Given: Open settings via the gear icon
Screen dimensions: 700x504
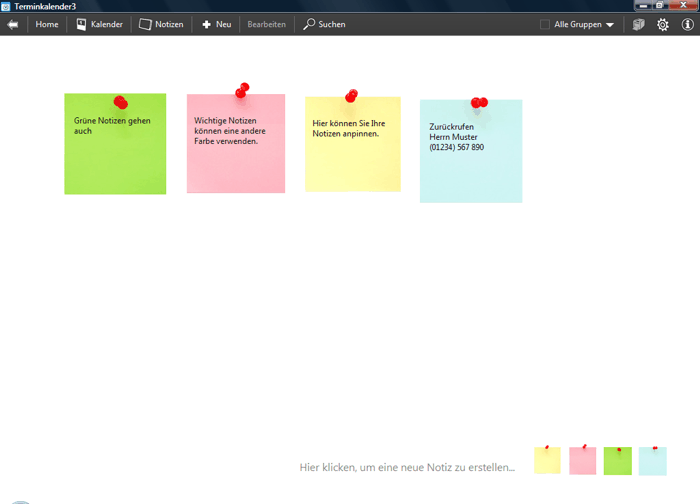Looking at the screenshot, I should click(x=662, y=24).
